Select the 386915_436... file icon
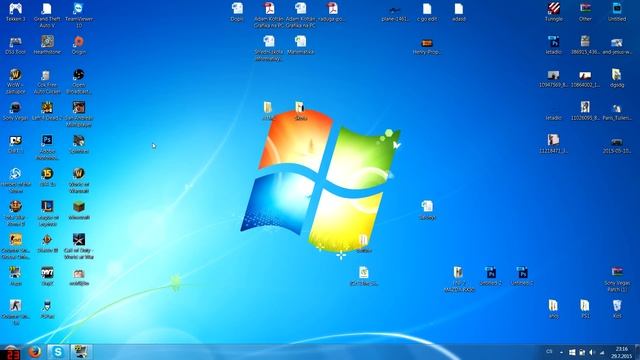 [585, 45]
